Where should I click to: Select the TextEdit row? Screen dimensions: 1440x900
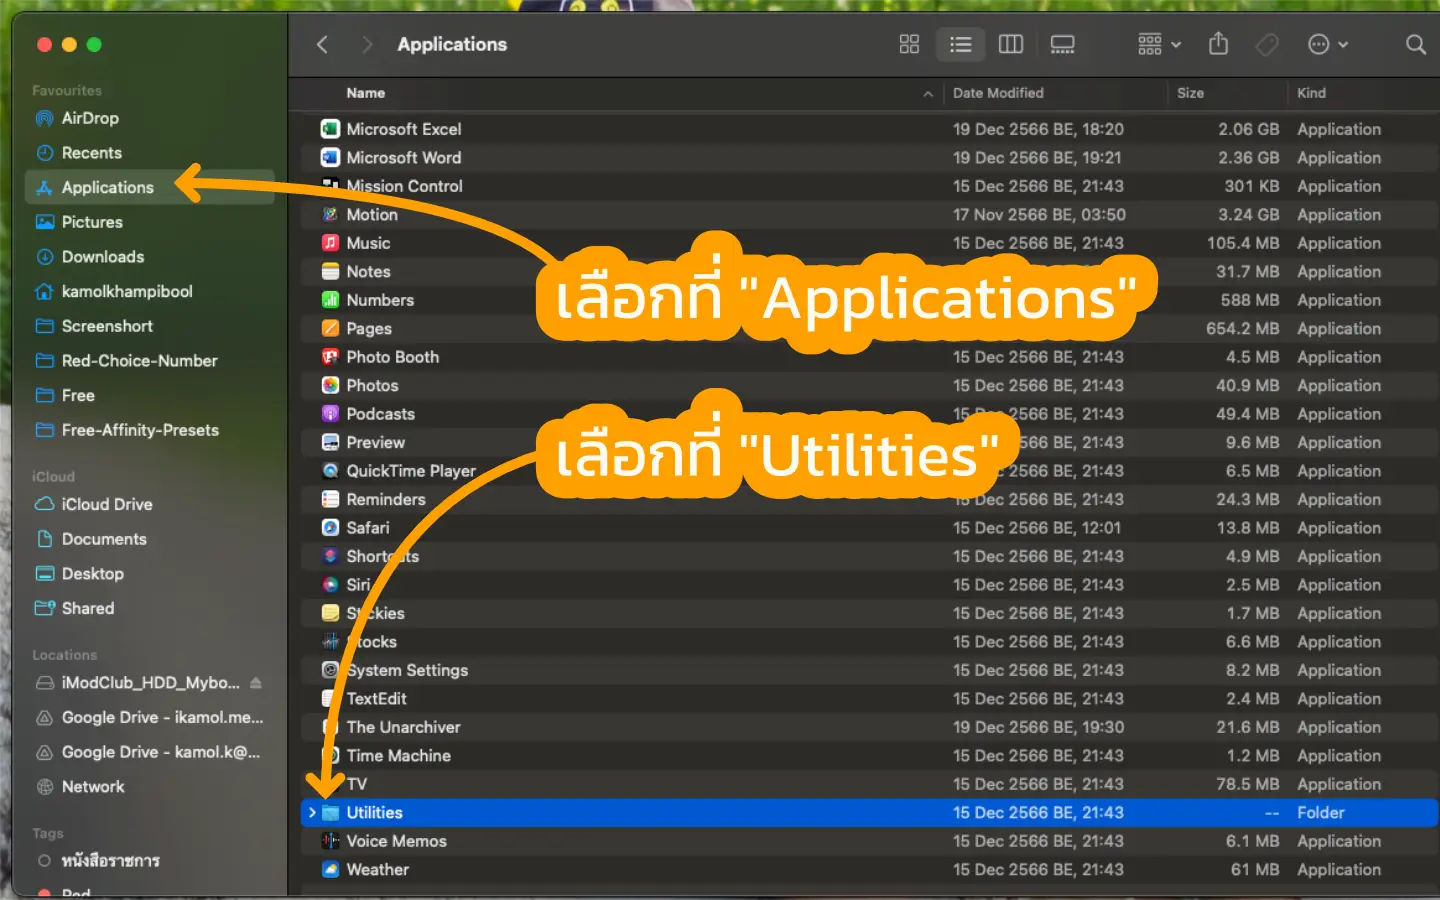pos(869,699)
